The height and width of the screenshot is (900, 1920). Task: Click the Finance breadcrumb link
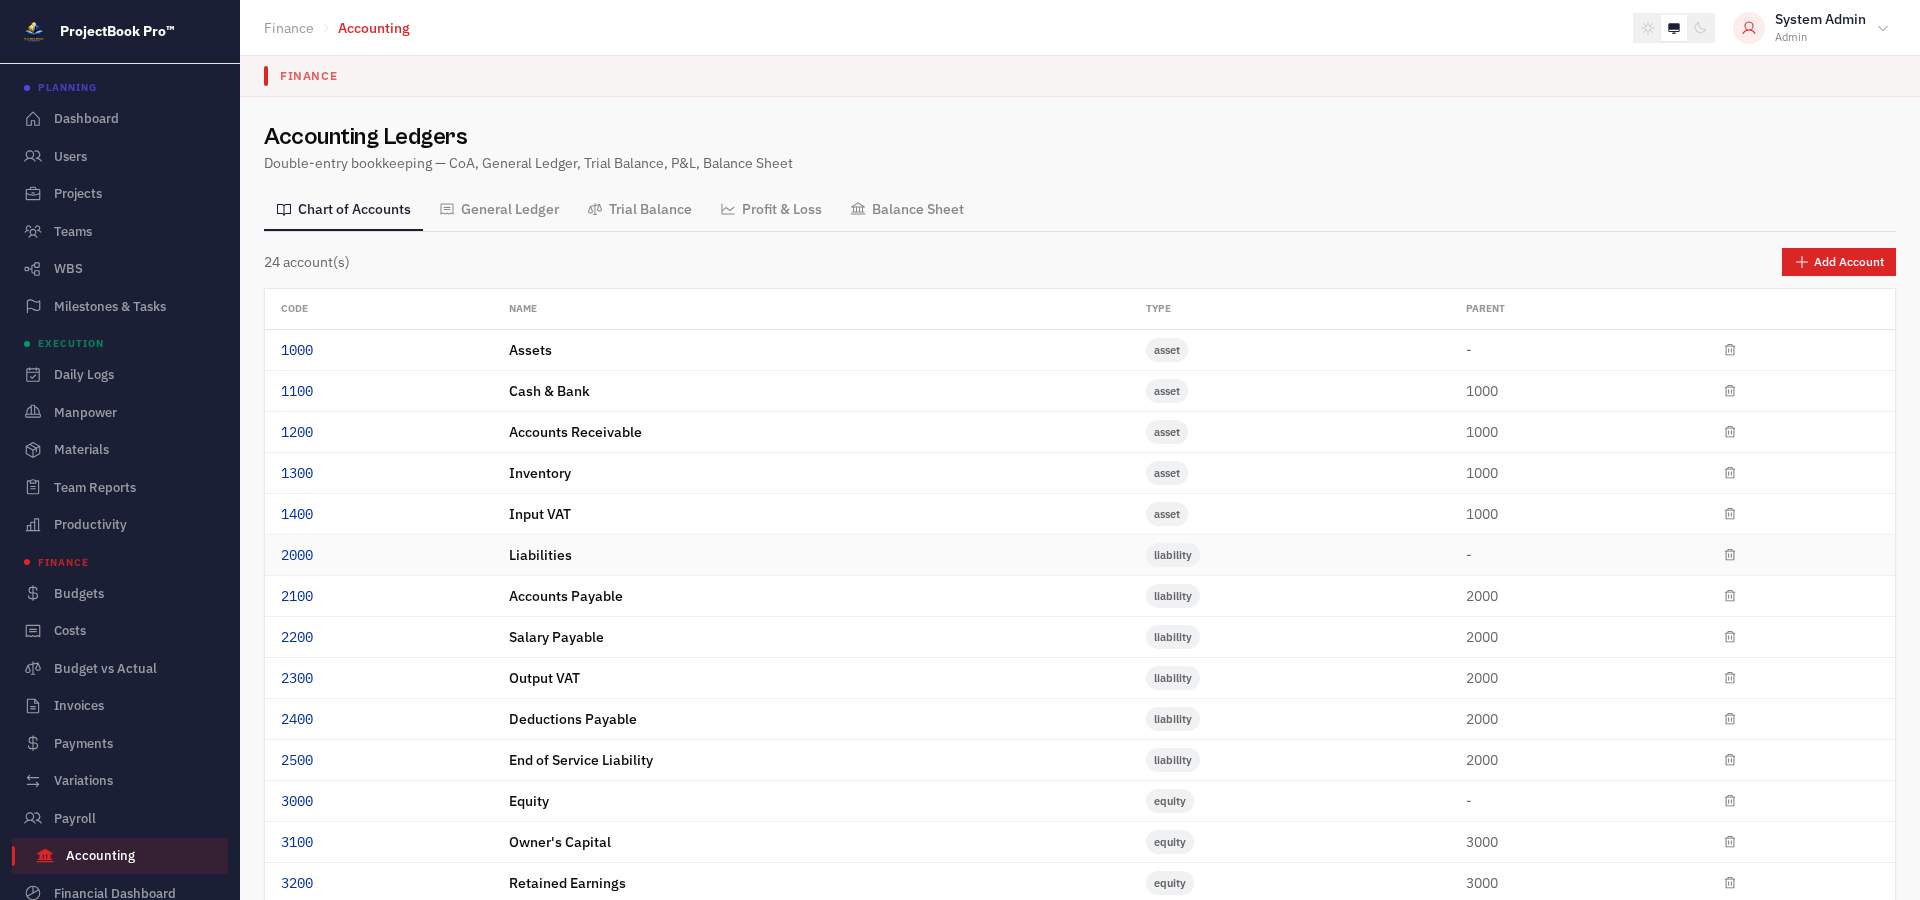(289, 28)
